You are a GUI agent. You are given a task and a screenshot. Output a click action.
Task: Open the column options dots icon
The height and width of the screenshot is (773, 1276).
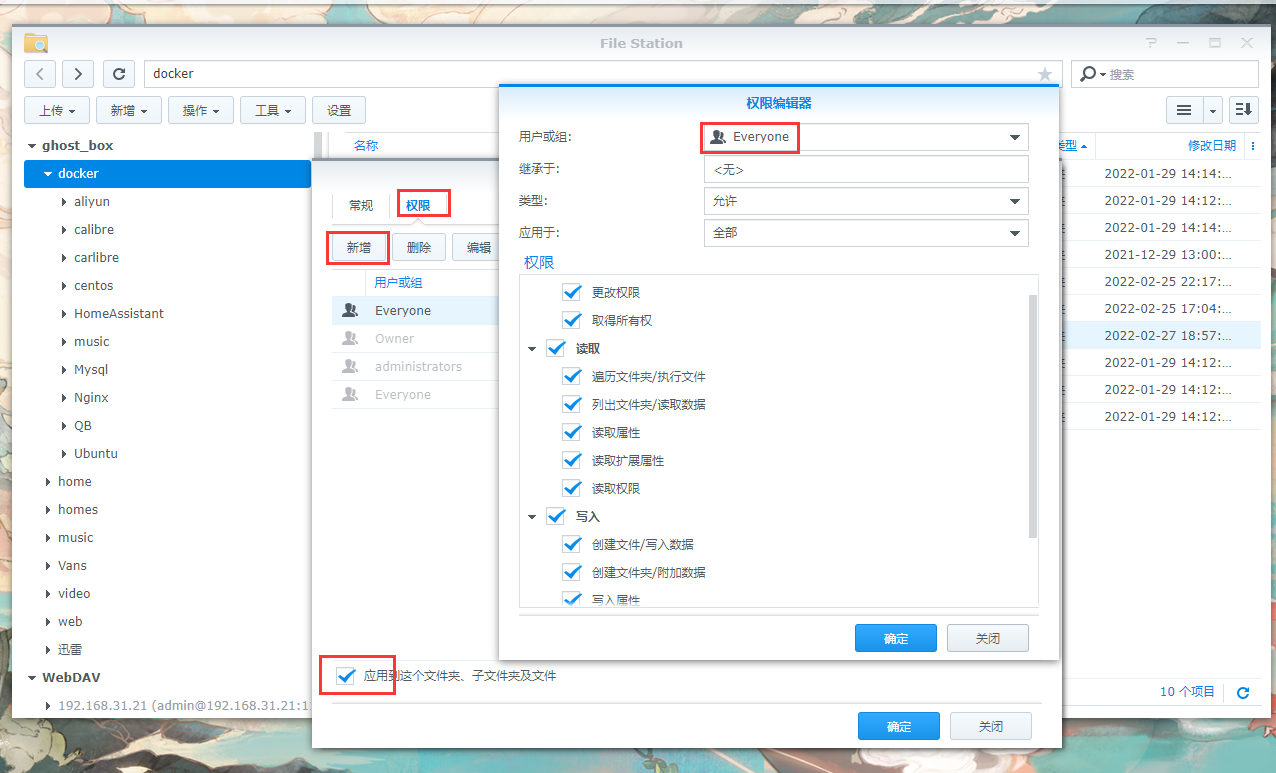pyautogui.click(x=1253, y=146)
